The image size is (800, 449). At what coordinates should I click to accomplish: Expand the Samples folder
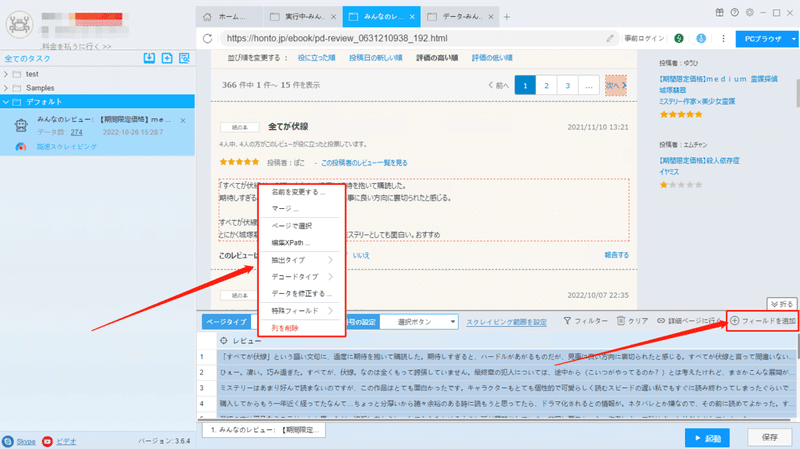coord(6,88)
